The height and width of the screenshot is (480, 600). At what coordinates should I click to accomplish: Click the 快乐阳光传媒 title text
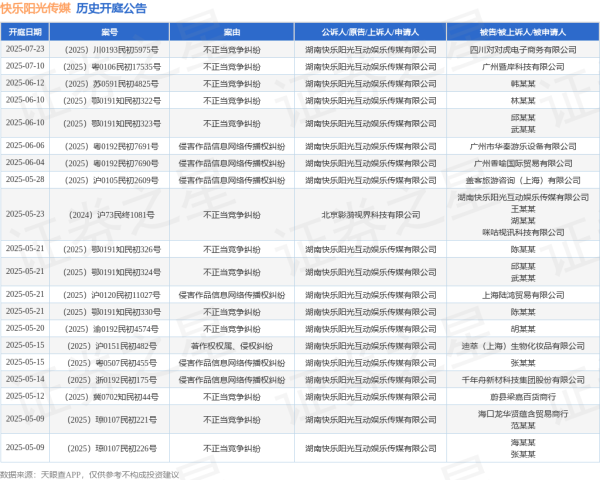coord(36,8)
